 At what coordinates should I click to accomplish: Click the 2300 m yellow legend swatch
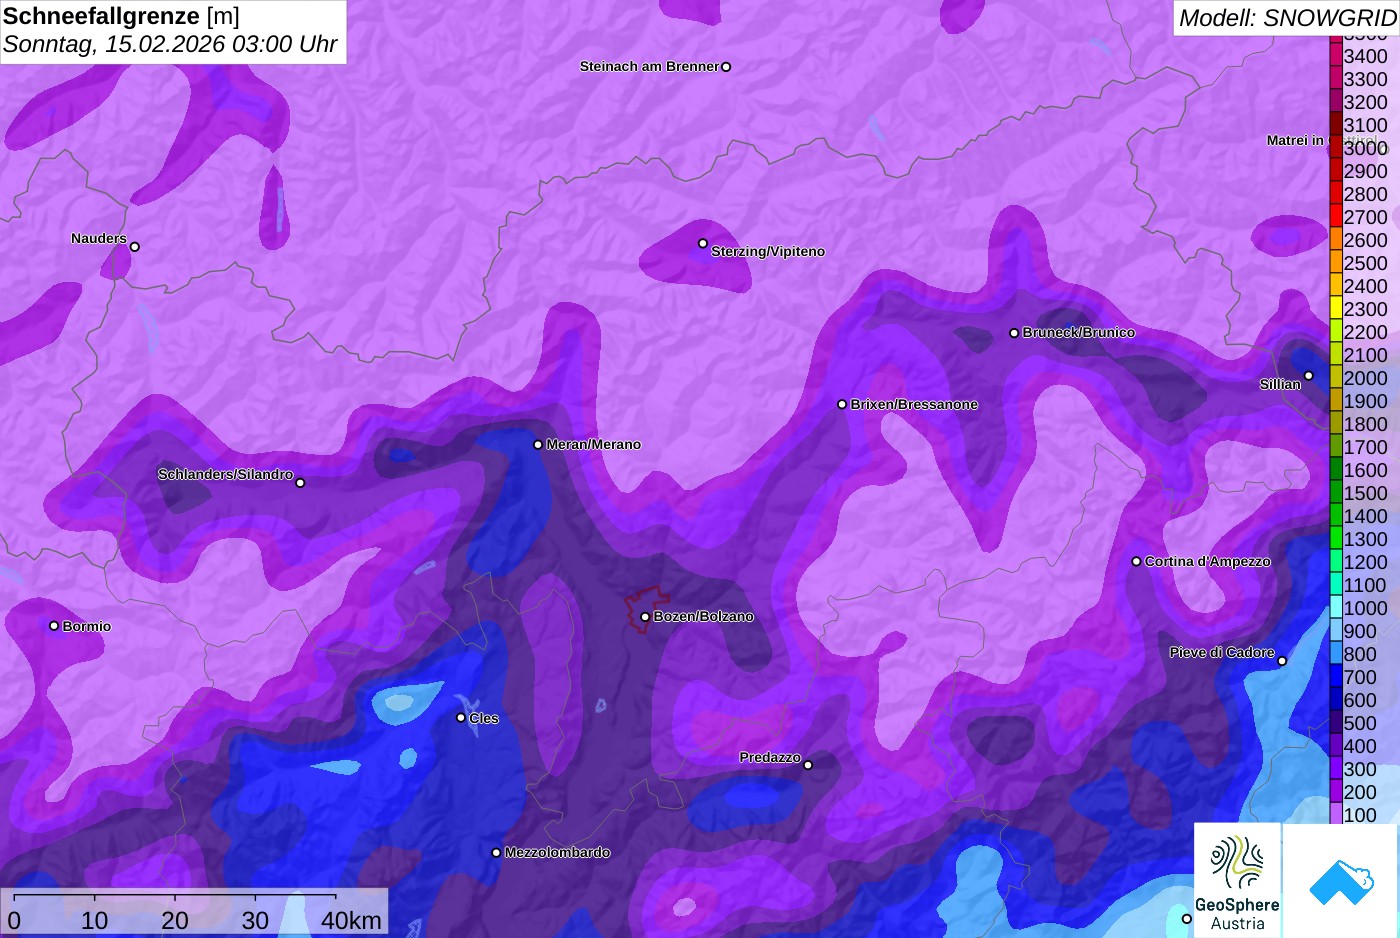(1336, 308)
